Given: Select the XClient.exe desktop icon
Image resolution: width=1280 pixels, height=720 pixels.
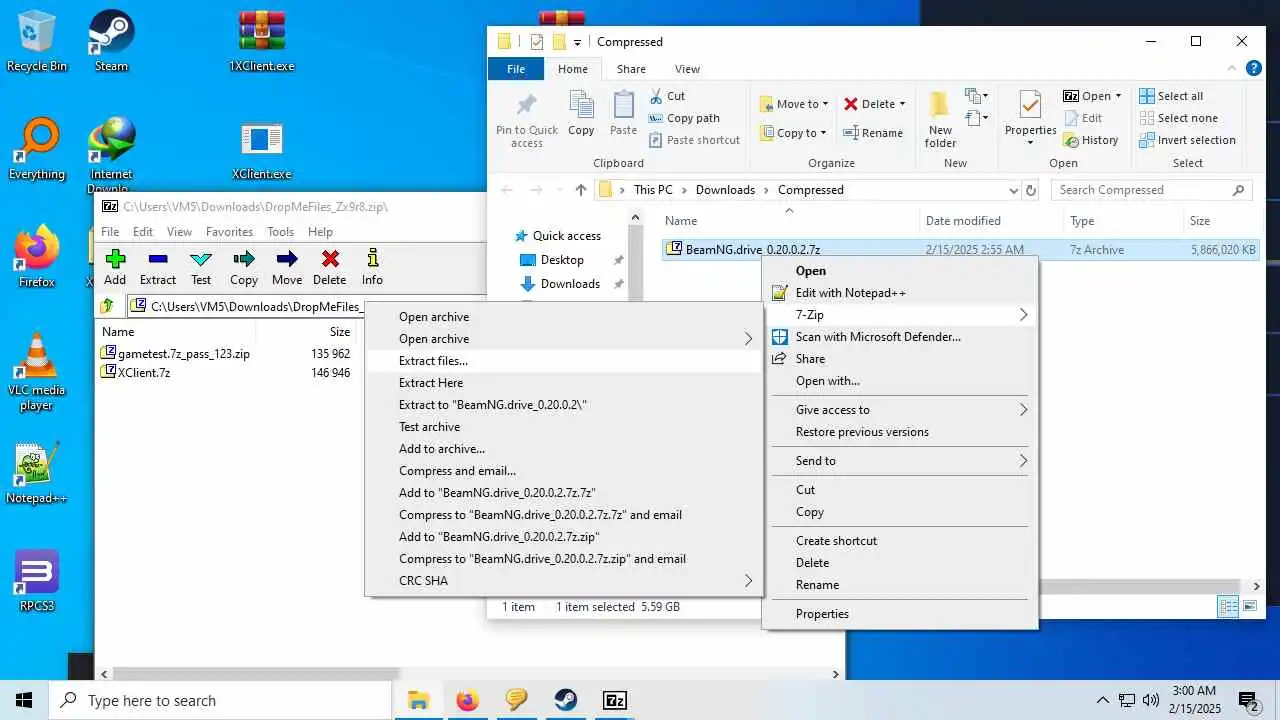Looking at the screenshot, I should tap(262, 150).
